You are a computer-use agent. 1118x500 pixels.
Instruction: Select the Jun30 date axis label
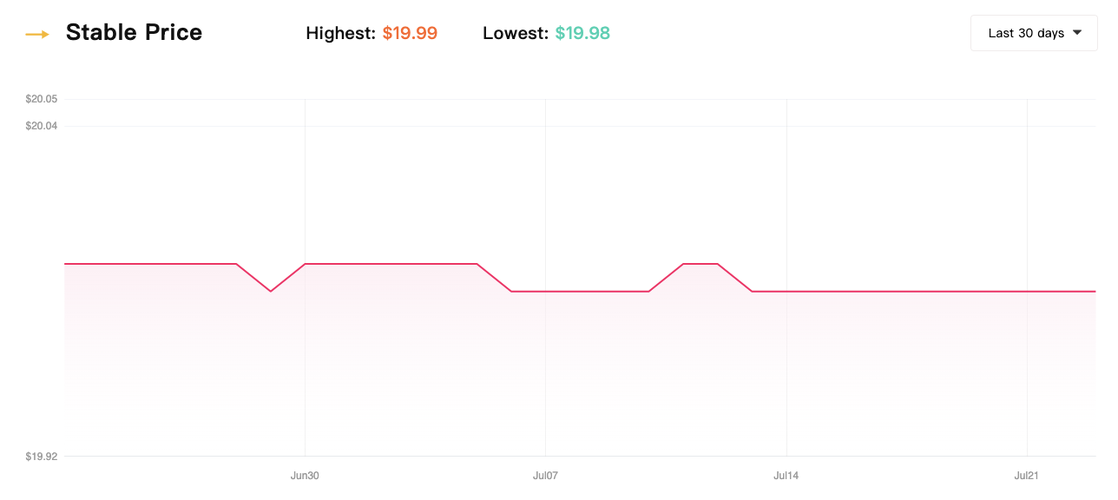(x=305, y=476)
